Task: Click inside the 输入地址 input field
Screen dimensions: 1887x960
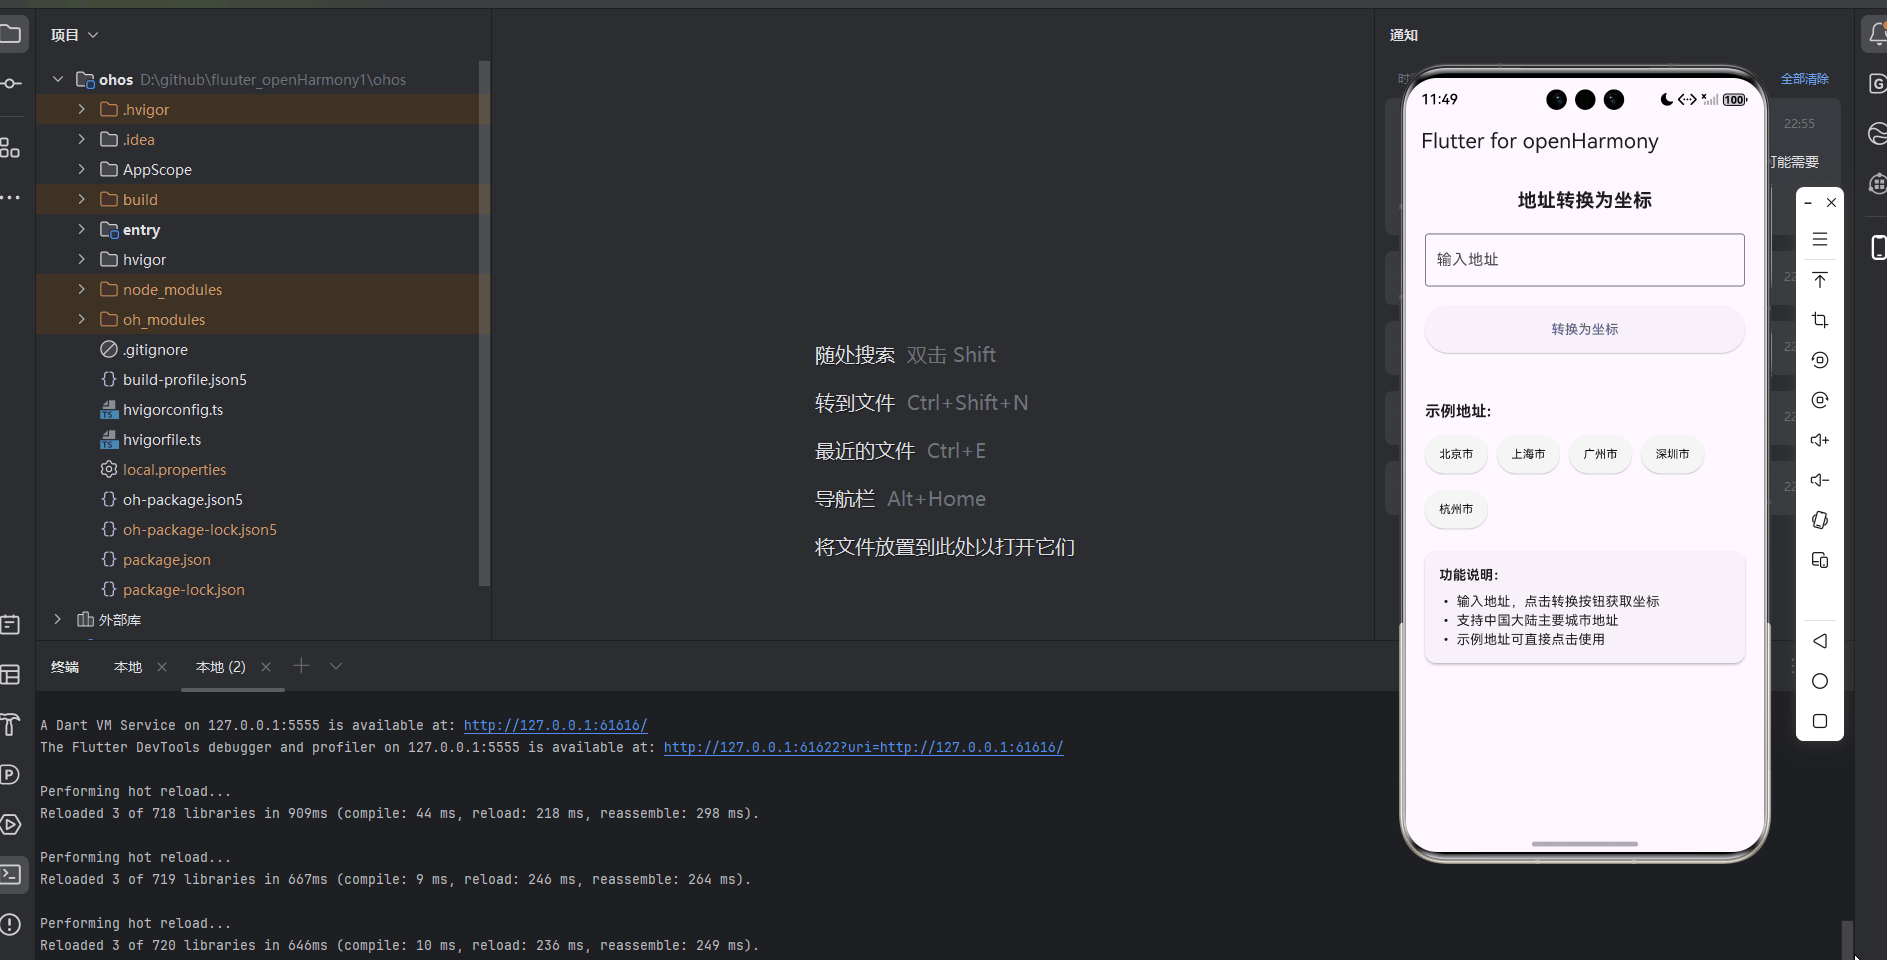Action: (x=1583, y=259)
